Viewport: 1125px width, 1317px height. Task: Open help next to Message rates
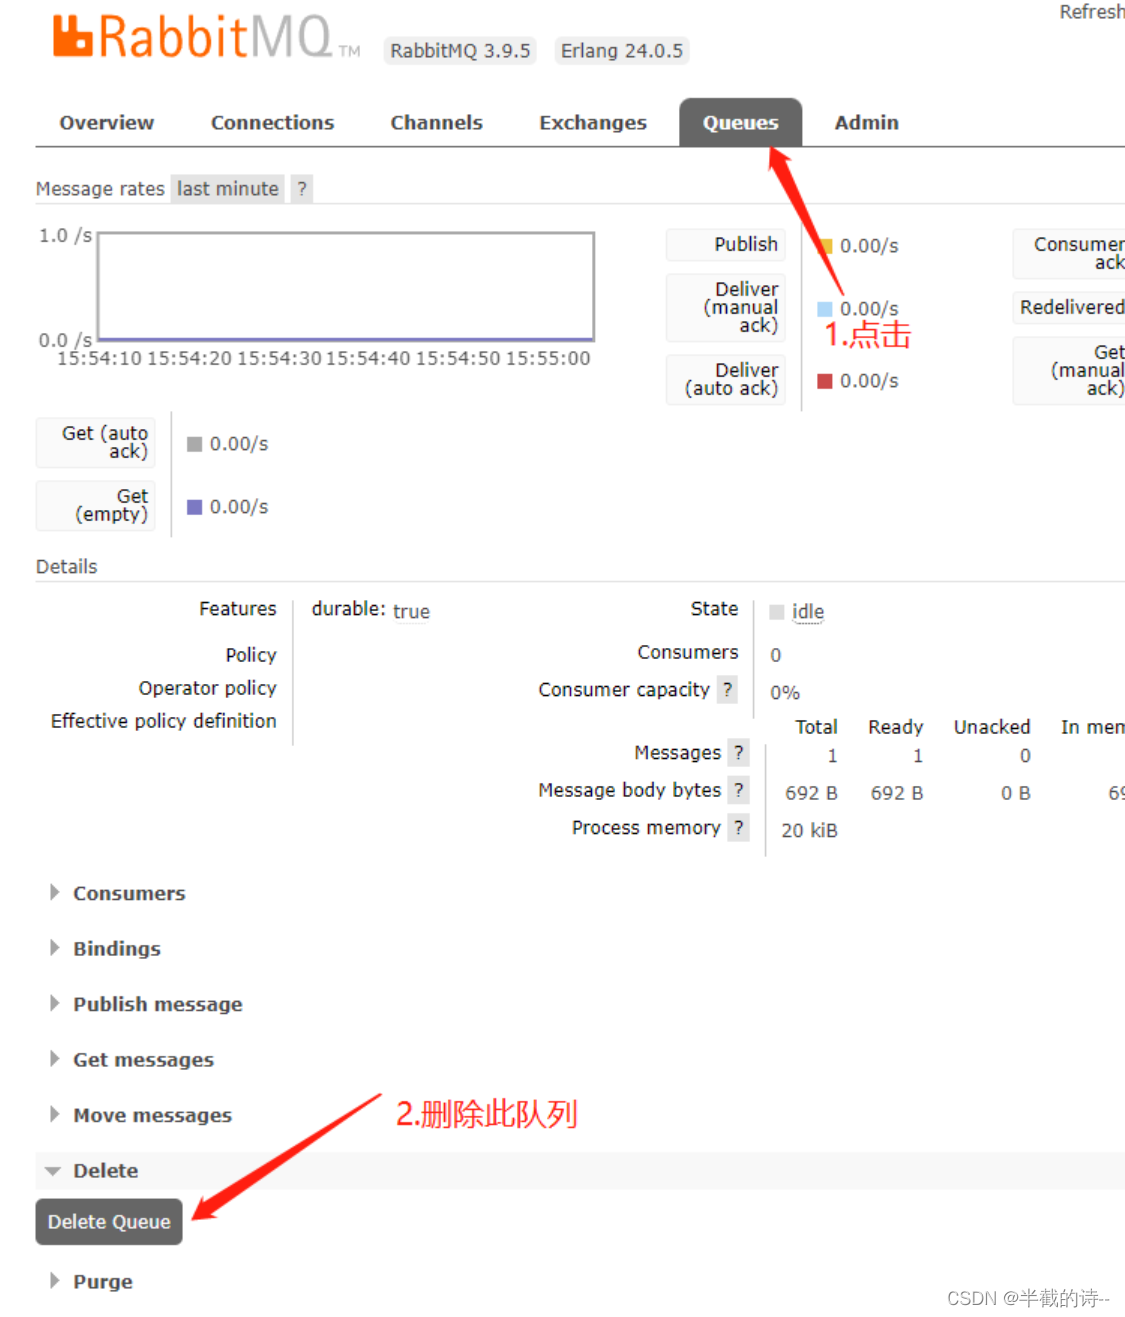(301, 188)
